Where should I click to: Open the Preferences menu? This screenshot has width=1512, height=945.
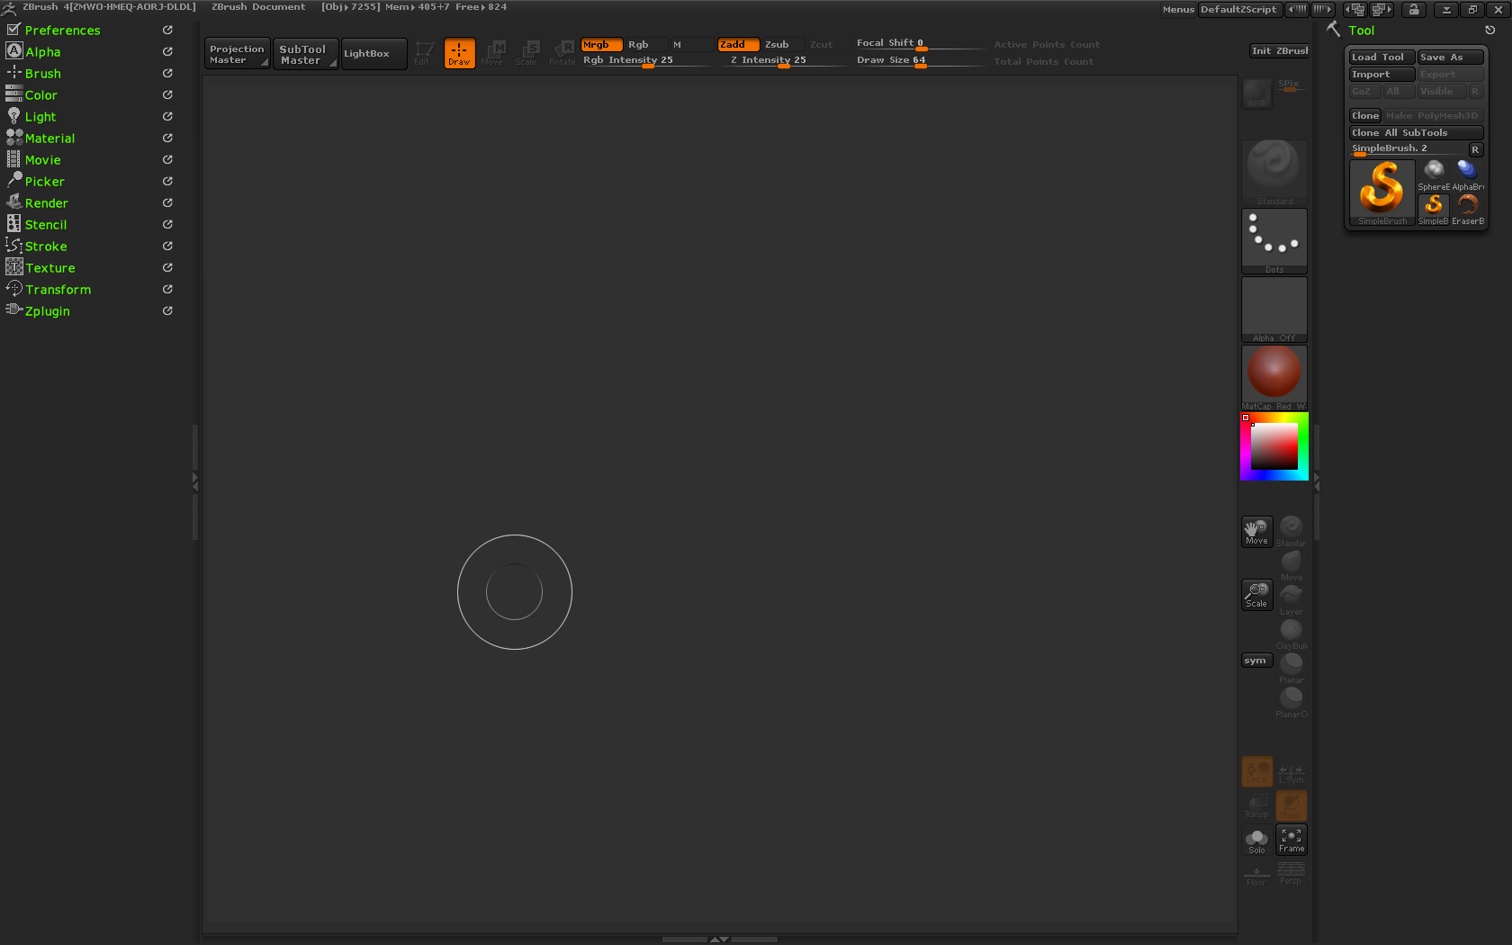pyautogui.click(x=62, y=31)
